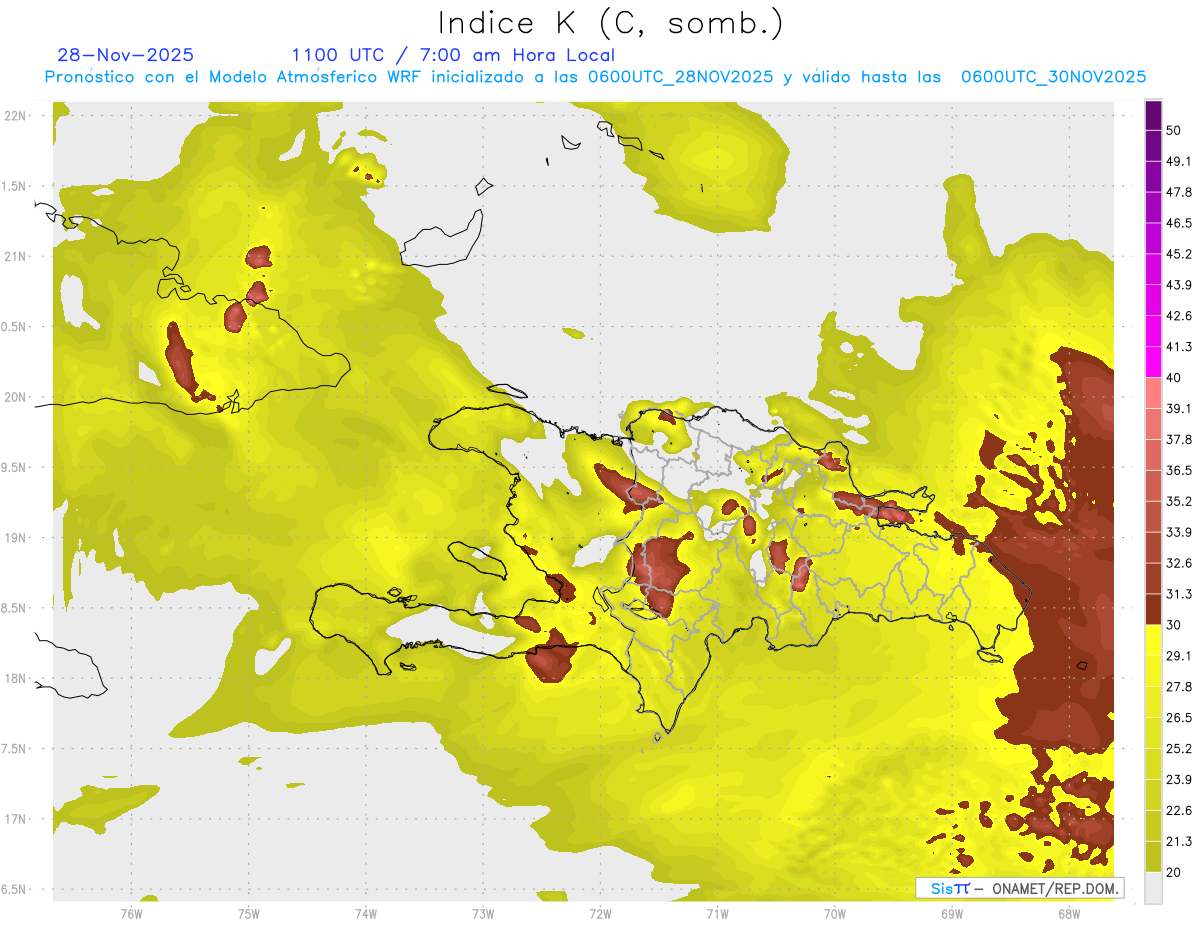Click the '23.9' colorbar label

point(1179,779)
